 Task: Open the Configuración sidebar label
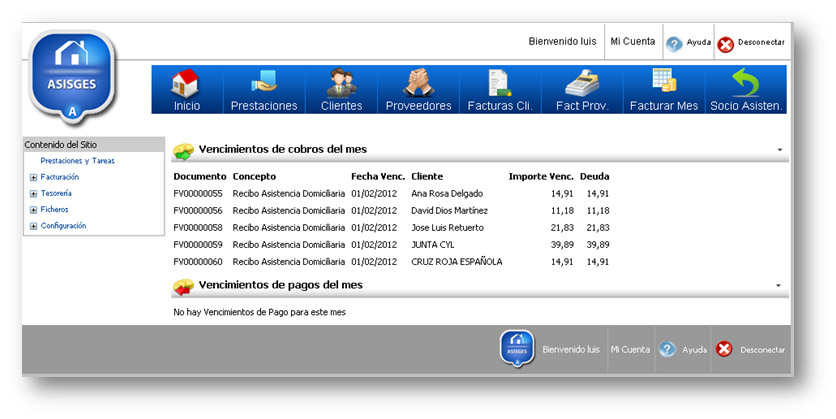[x=63, y=226]
